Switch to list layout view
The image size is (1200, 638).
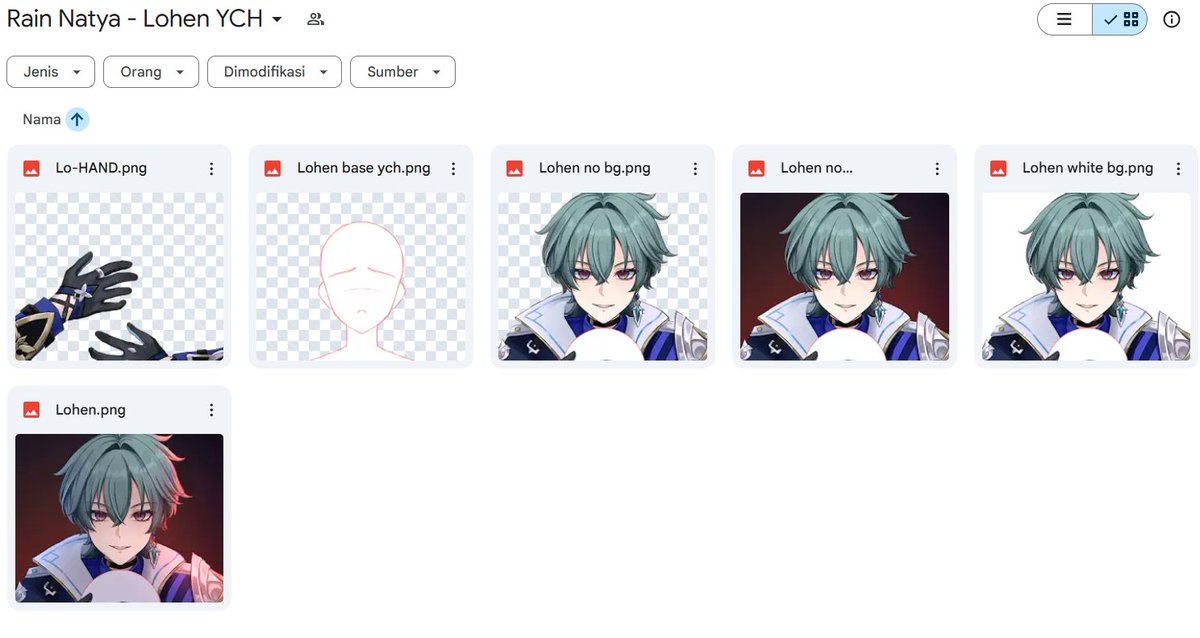tap(1065, 19)
